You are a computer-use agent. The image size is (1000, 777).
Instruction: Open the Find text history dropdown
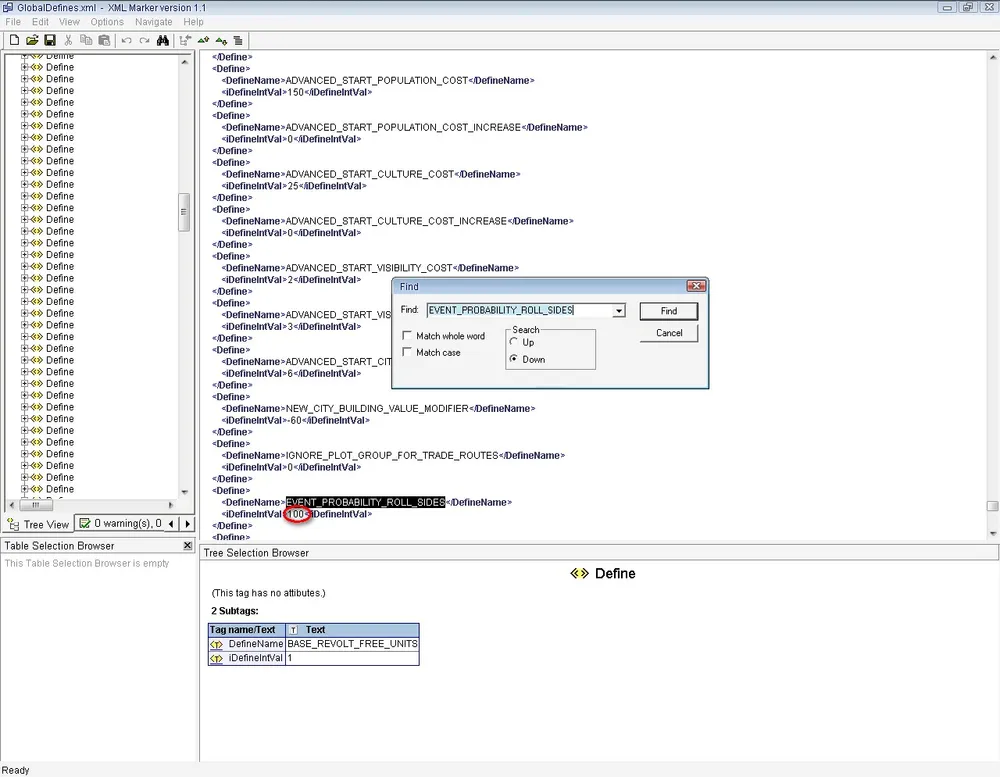[619, 311]
